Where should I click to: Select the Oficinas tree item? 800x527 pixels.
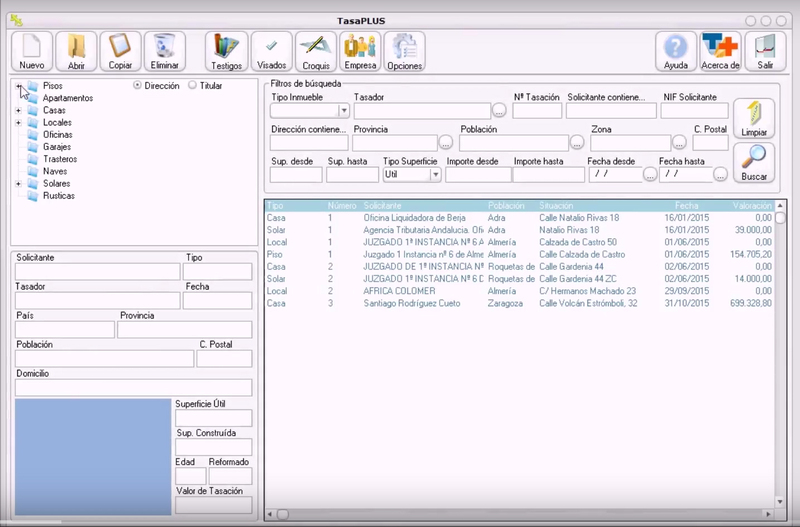click(x=59, y=135)
